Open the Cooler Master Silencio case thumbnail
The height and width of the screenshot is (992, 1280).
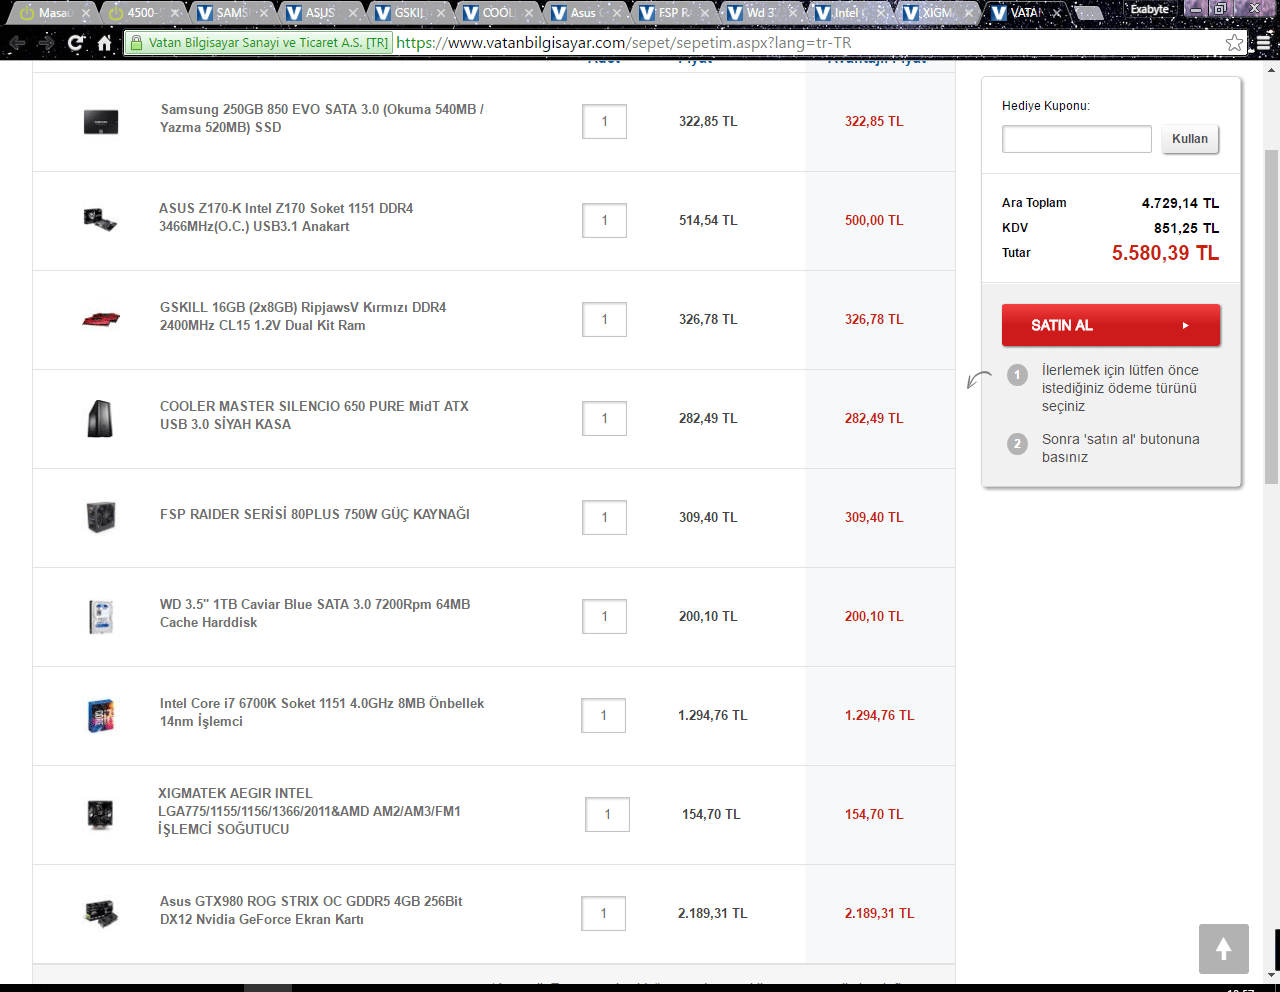(100, 418)
